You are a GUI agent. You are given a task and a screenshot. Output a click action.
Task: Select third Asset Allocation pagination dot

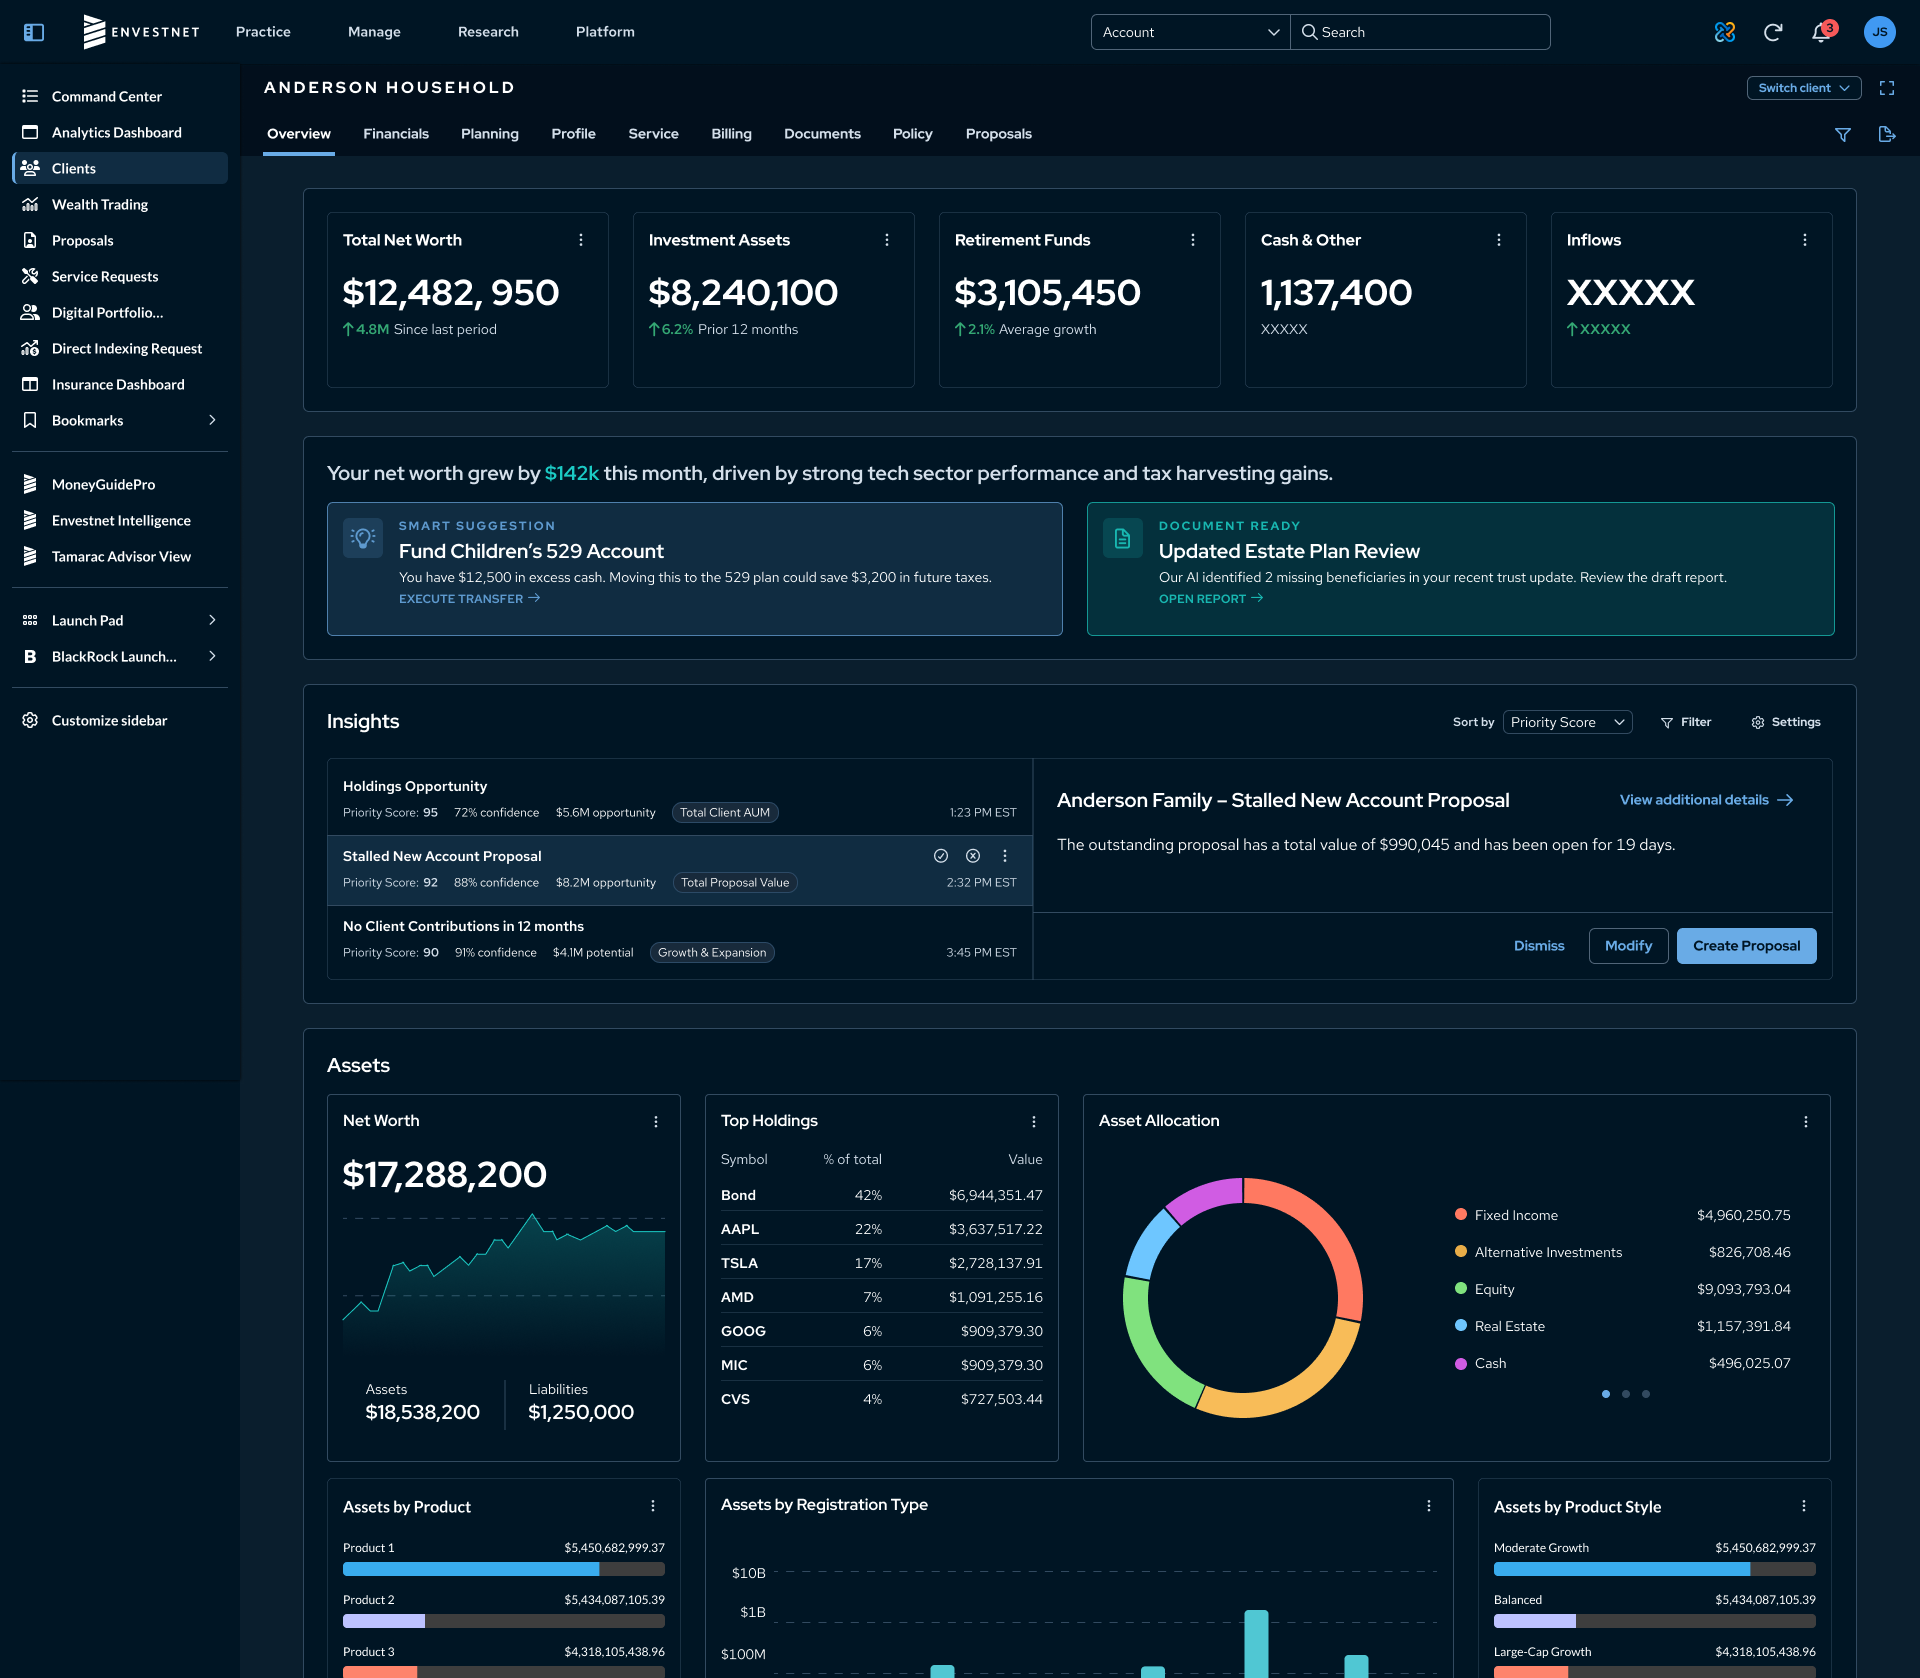1646,1394
